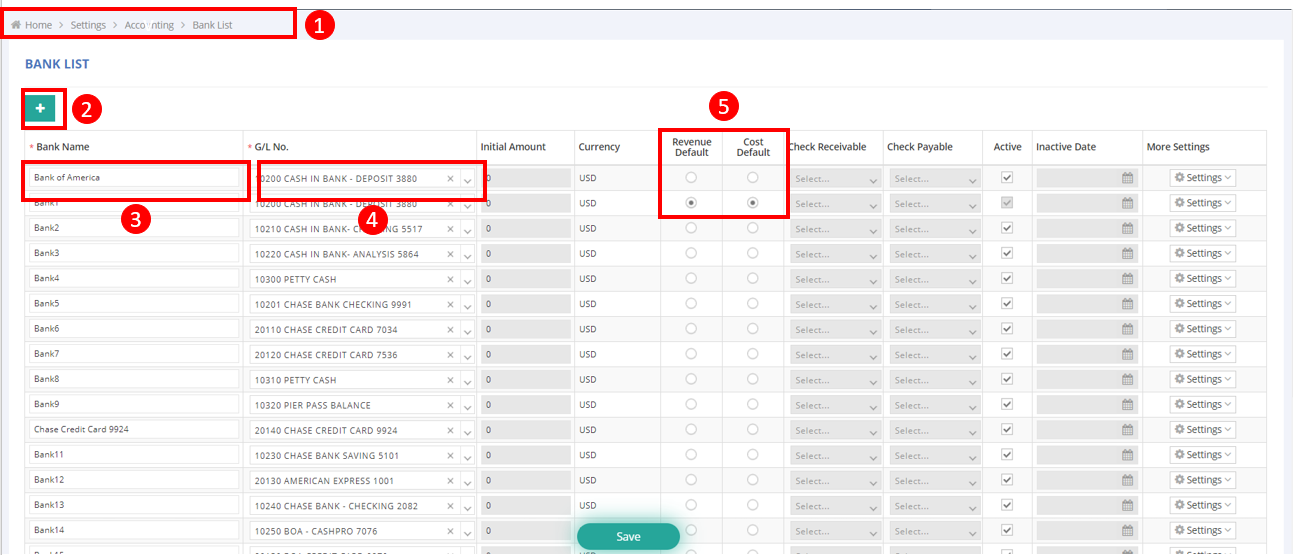Screen dimensions: 1293x555
Task: Select Revenue Default for Bank of America
Action: click(691, 178)
